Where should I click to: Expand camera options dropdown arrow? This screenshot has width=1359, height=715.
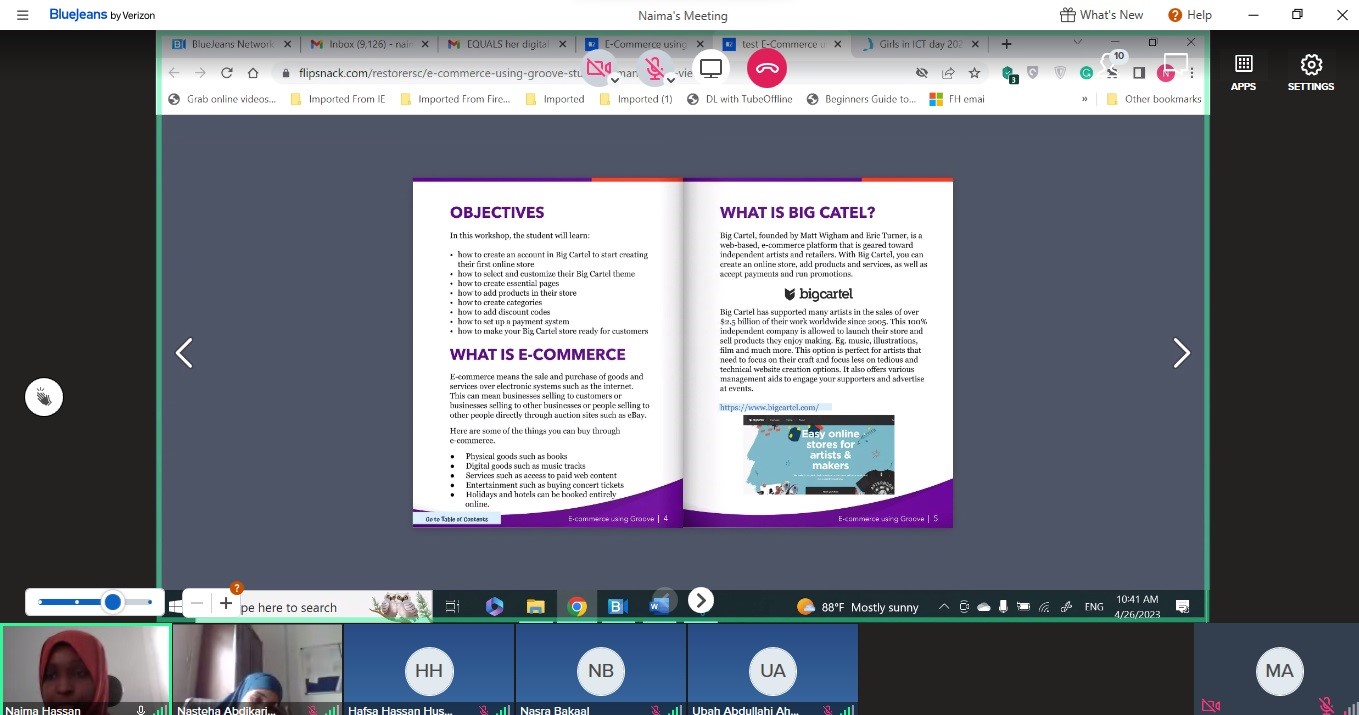[x=616, y=80]
